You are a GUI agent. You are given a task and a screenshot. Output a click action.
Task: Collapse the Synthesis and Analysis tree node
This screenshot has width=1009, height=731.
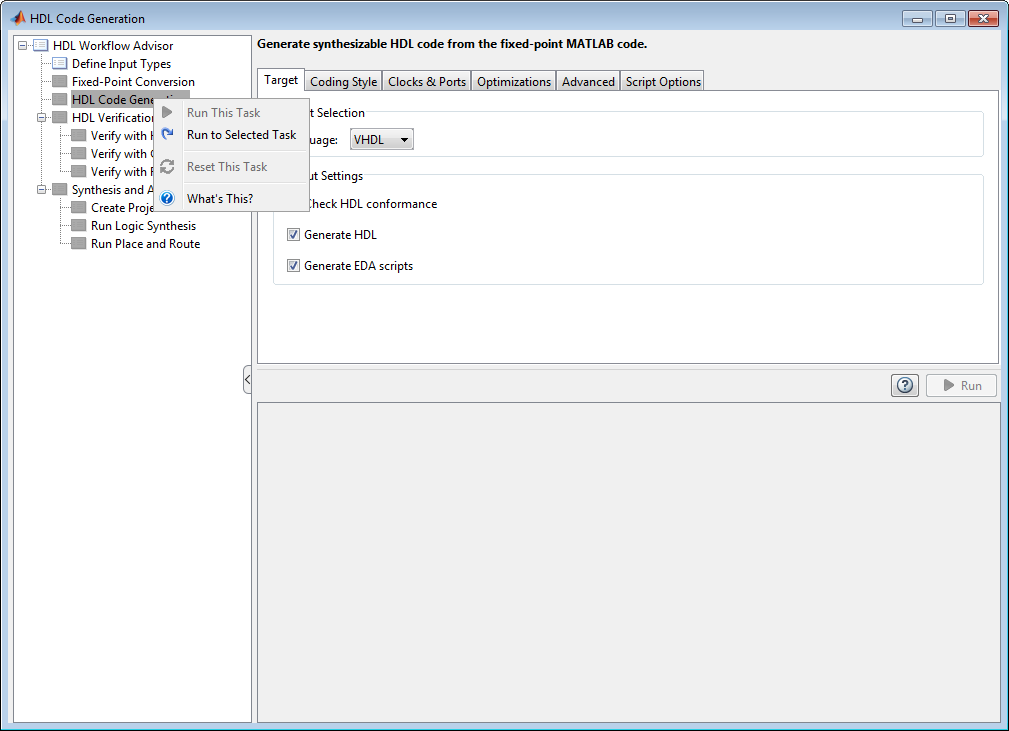[41, 190]
